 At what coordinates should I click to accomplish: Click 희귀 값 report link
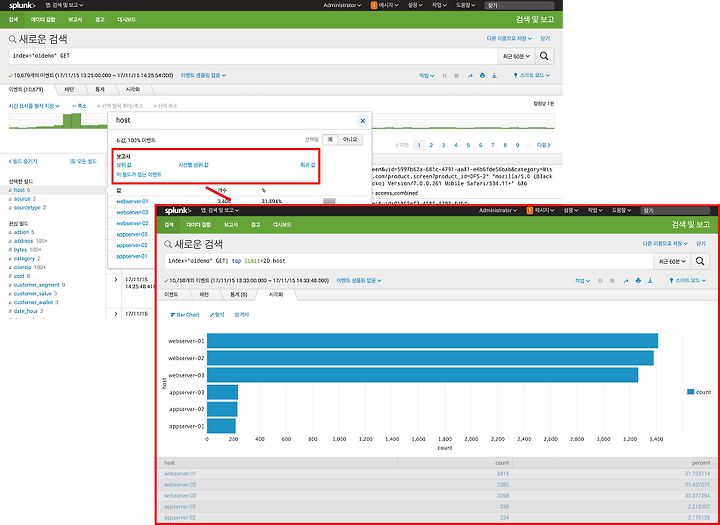coord(307,164)
